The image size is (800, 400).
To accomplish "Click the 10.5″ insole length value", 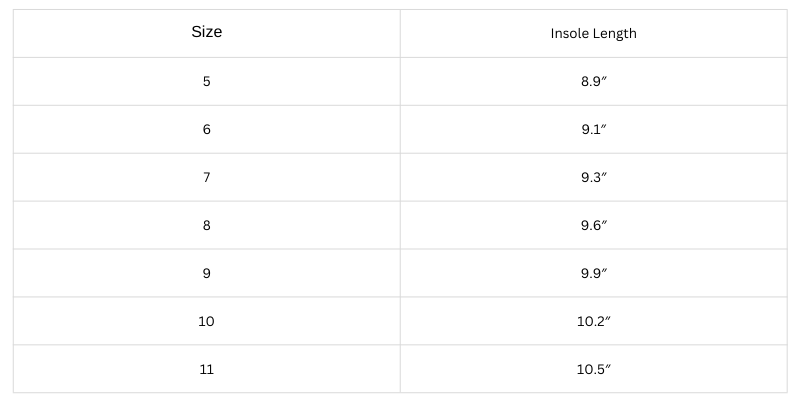I will click(x=594, y=369).
